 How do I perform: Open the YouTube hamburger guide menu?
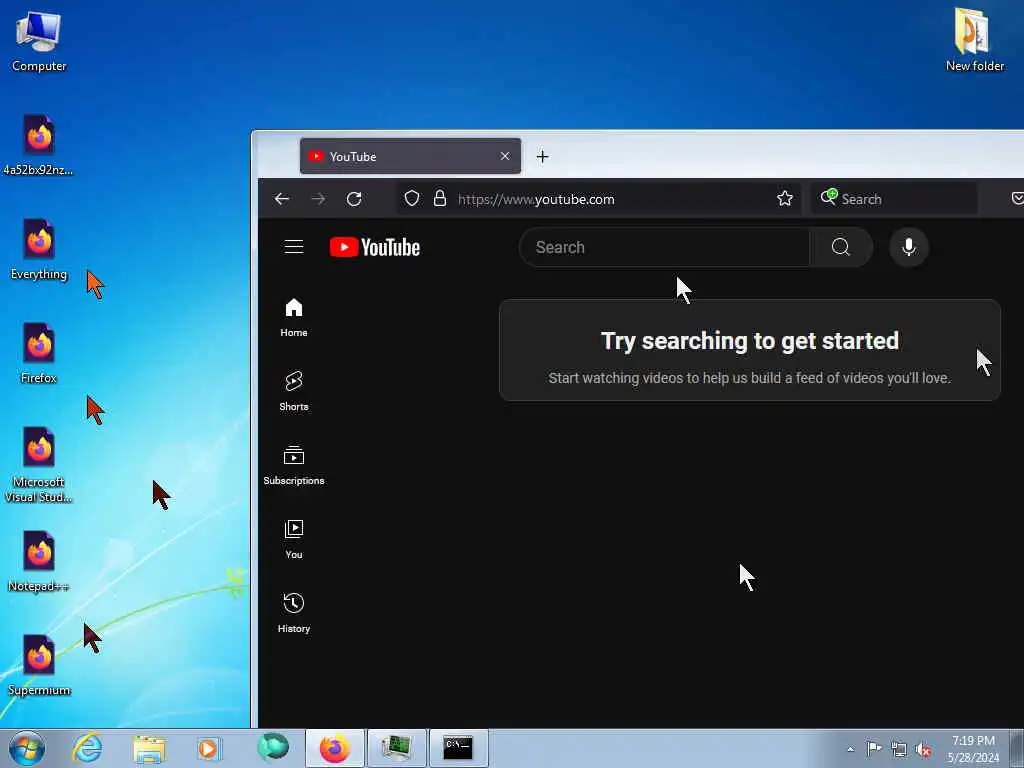[294, 247]
